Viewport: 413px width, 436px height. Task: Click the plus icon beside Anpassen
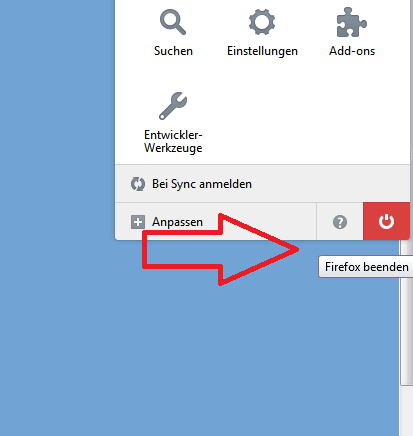click(138, 222)
